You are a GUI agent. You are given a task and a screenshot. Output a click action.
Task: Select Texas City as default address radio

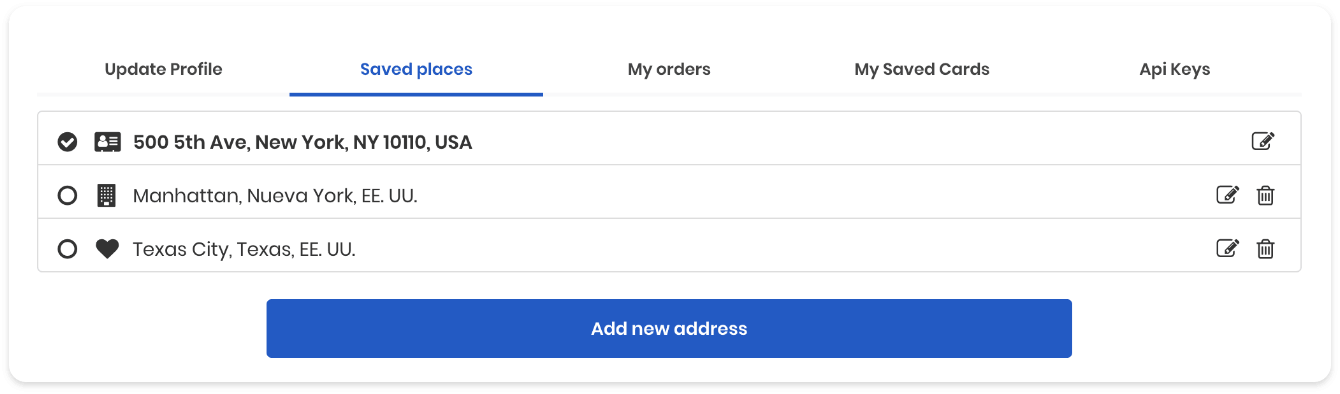tap(67, 249)
